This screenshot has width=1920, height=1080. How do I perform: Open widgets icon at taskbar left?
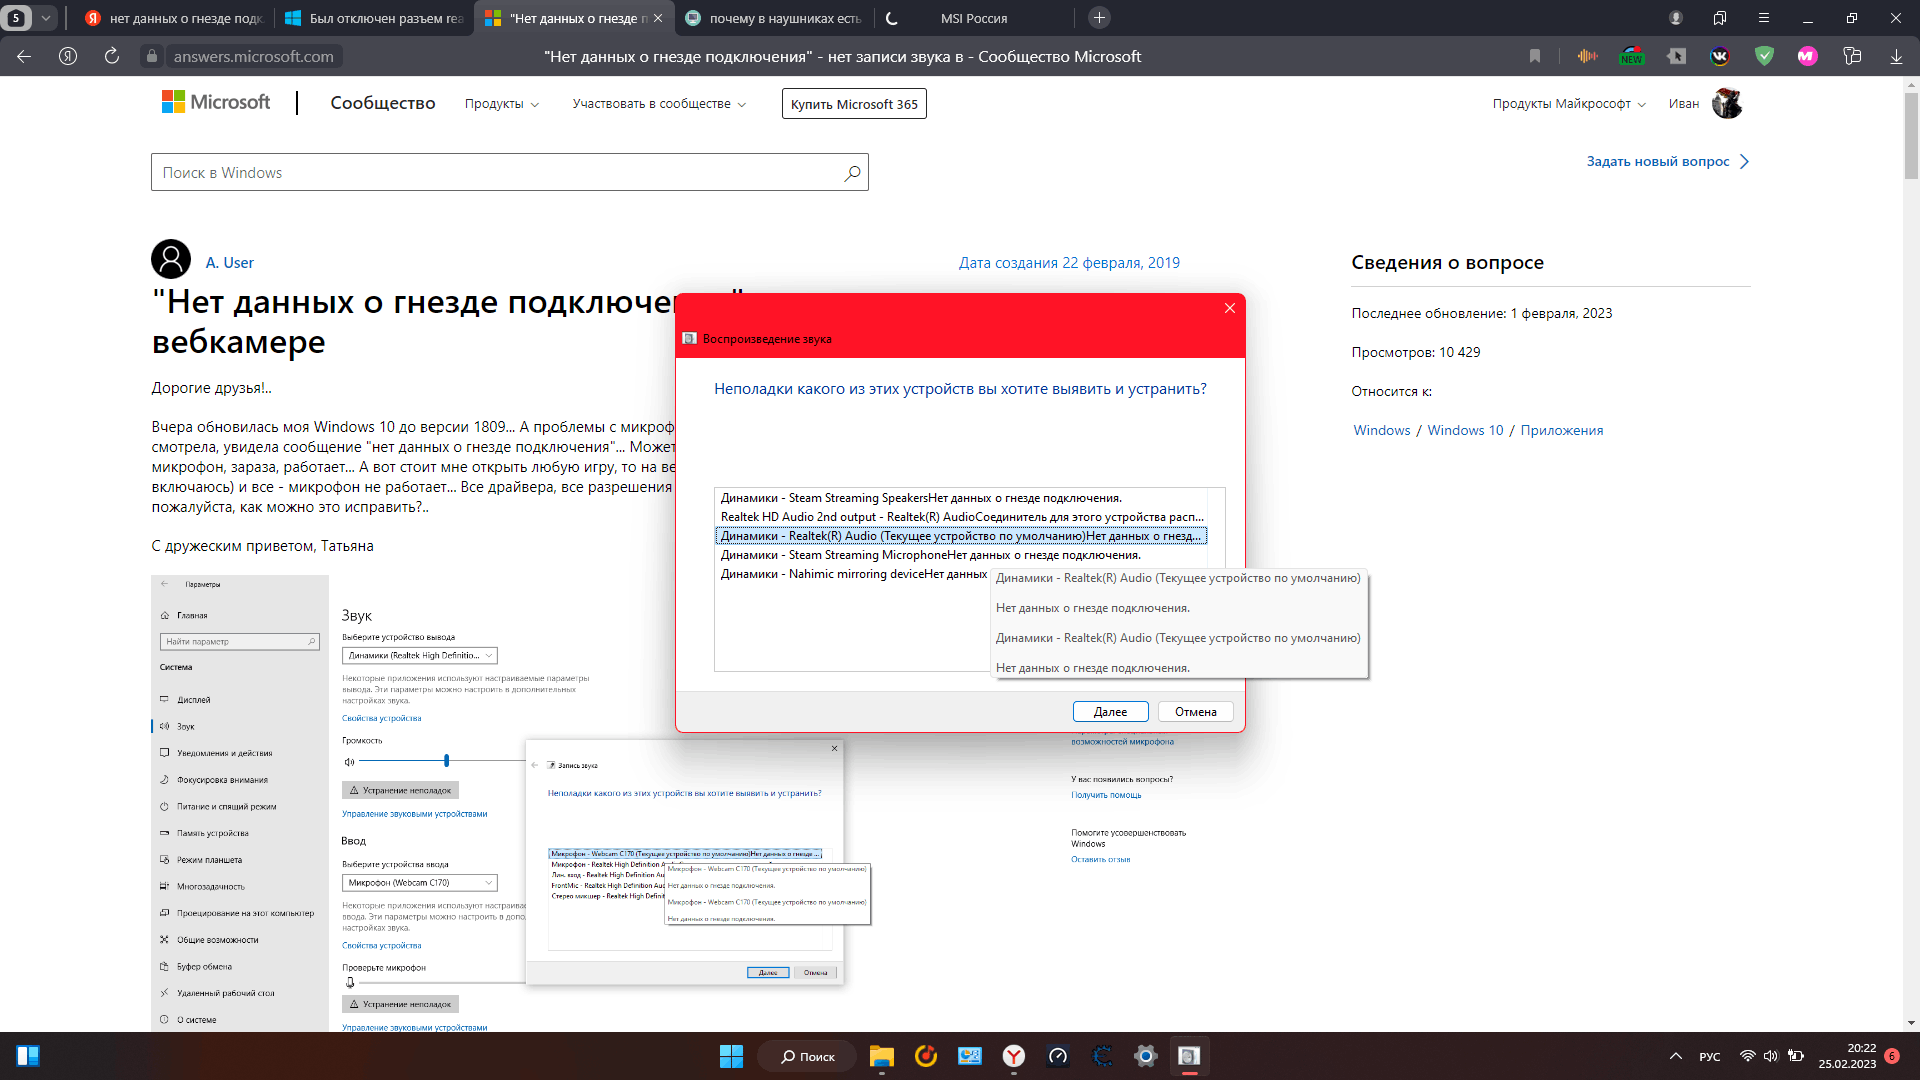point(28,1056)
